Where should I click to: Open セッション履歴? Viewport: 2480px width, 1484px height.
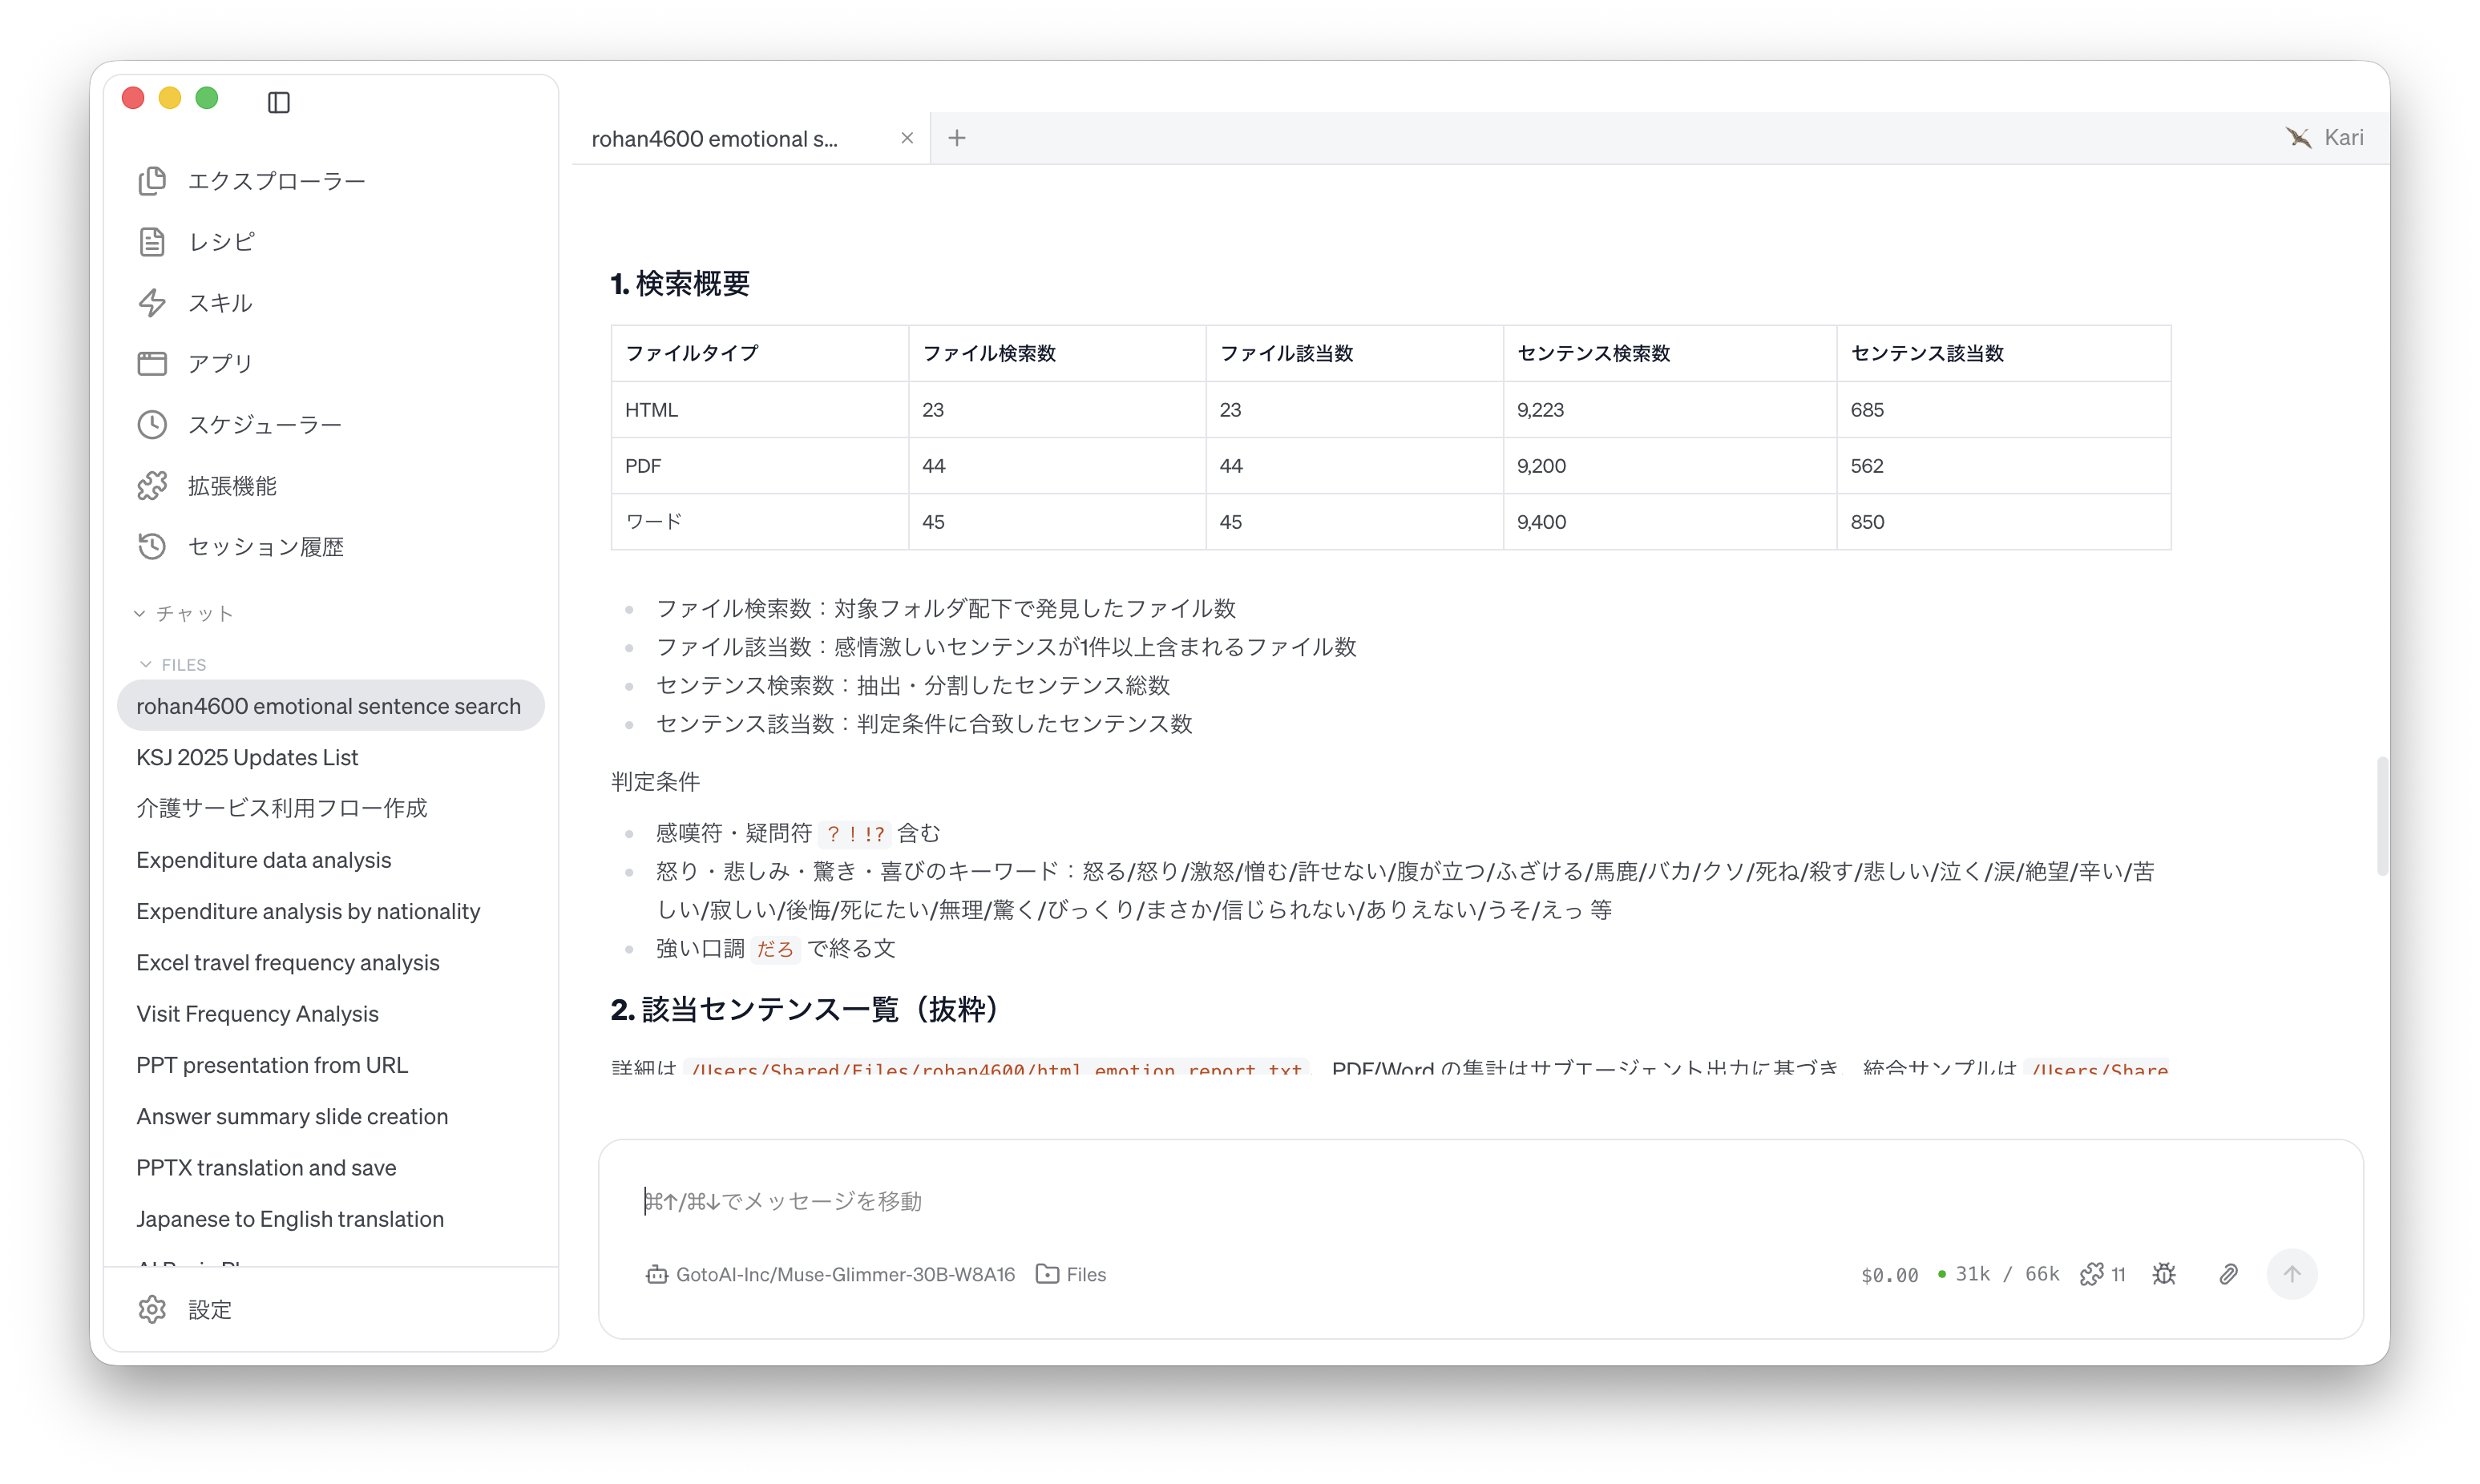[240, 547]
